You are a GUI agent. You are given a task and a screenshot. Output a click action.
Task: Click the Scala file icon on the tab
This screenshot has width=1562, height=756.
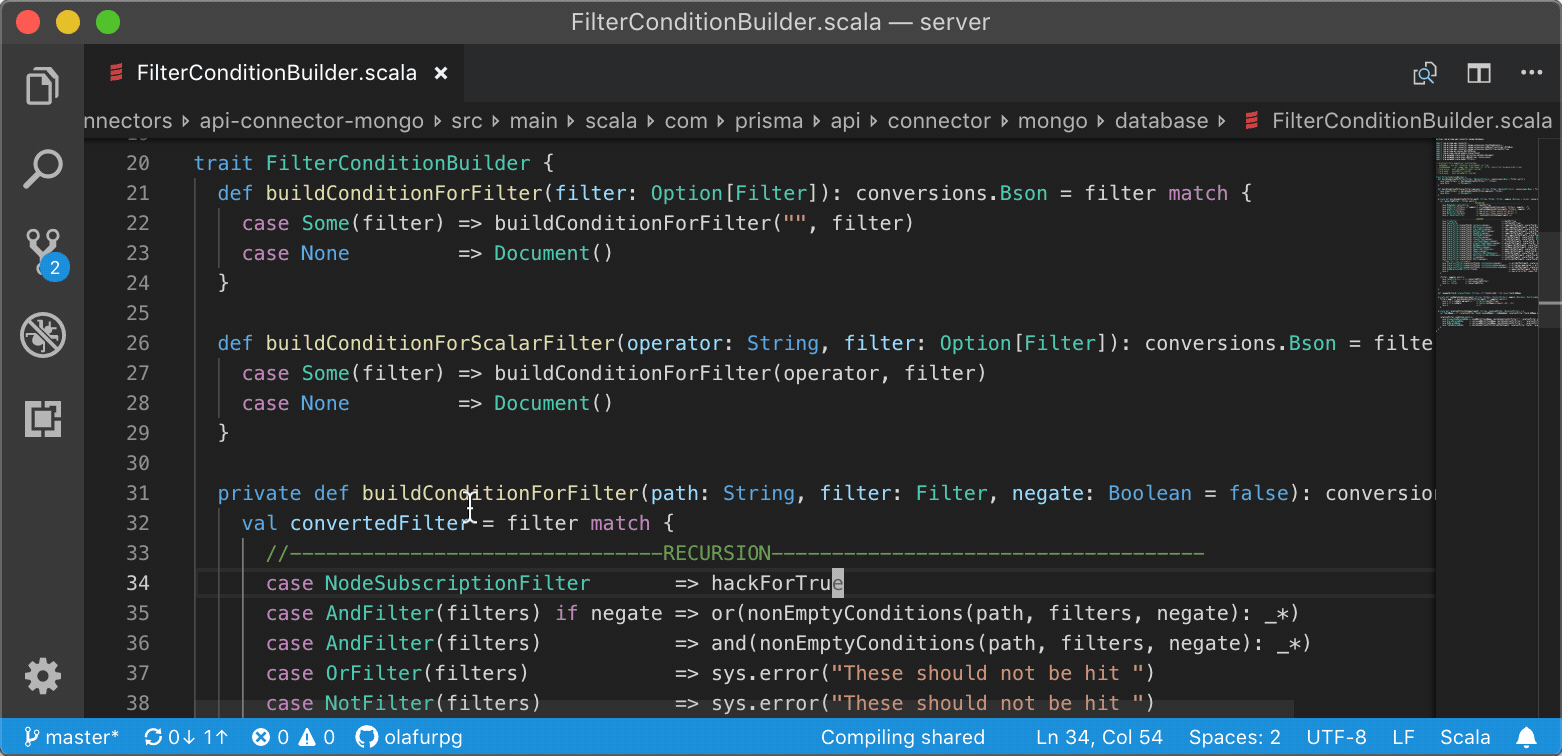point(116,73)
